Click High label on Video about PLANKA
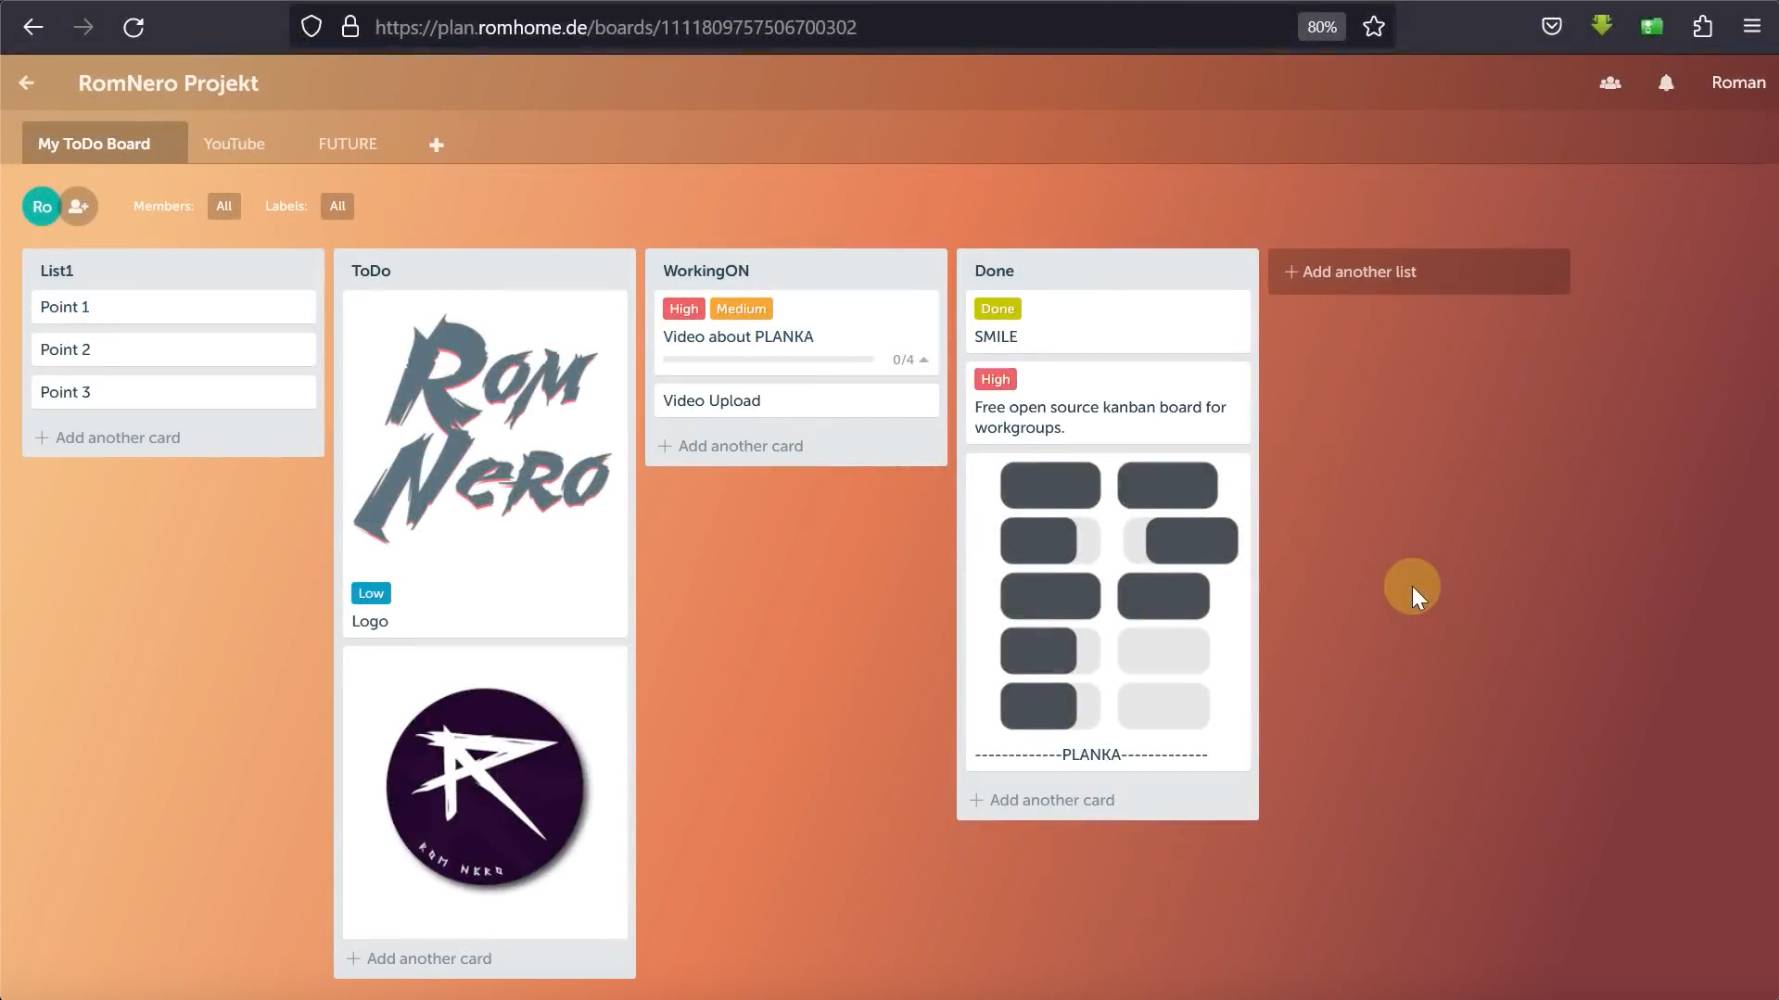1779x1000 pixels. (x=684, y=309)
